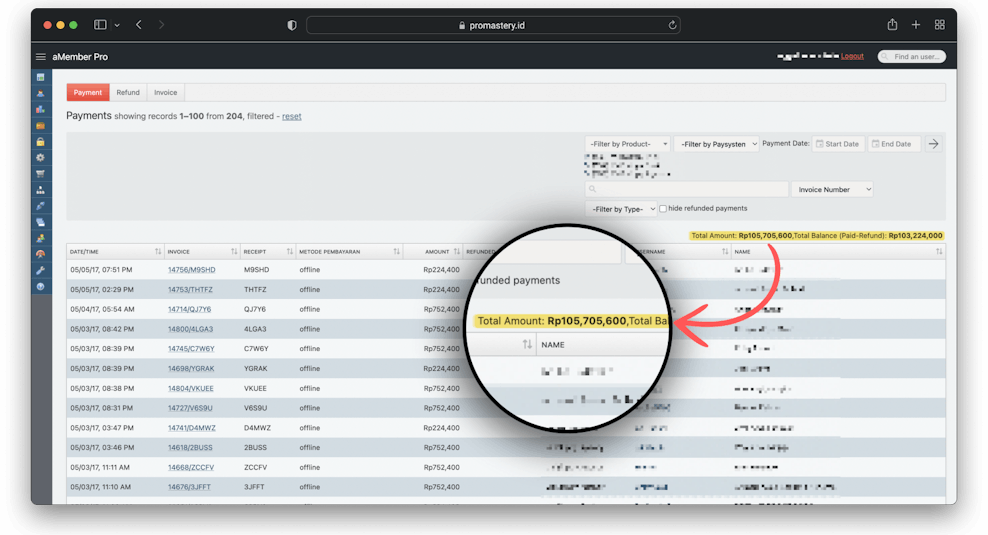The height and width of the screenshot is (535, 988).
Task: Open Filter by Product dropdown
Action: coord(627,144)
